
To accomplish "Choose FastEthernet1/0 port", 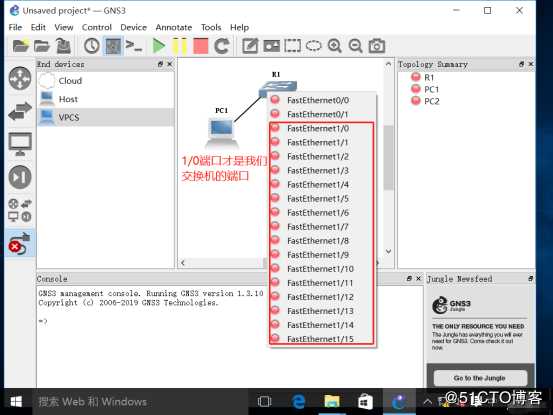I will 322,128.
